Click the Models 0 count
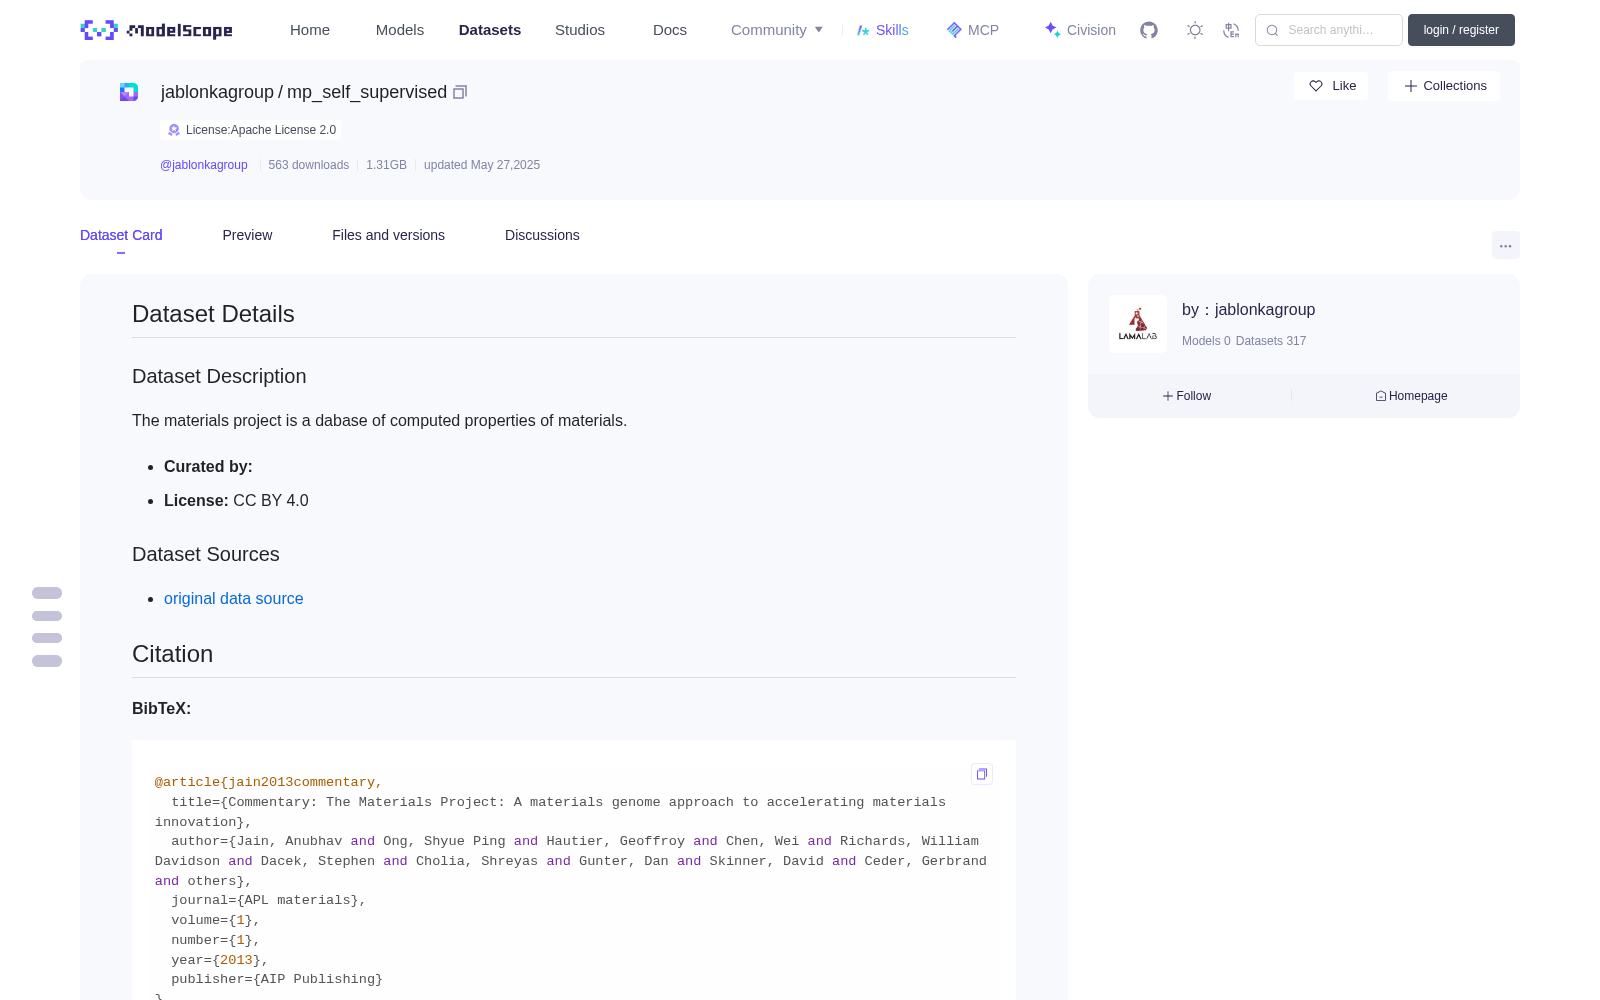 pos(1206,341)
